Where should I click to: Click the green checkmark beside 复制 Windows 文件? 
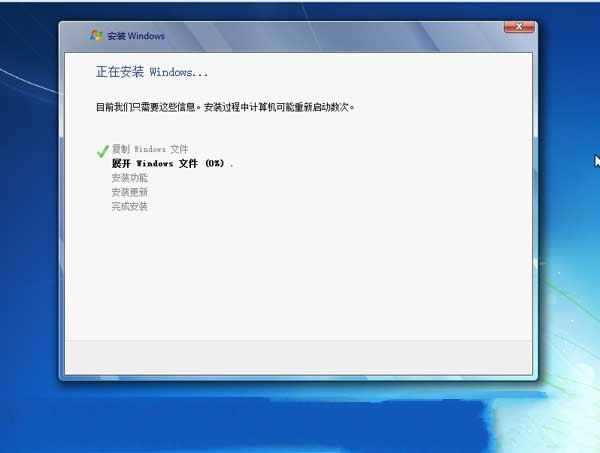pyautogui.click(x=103, y=151)
